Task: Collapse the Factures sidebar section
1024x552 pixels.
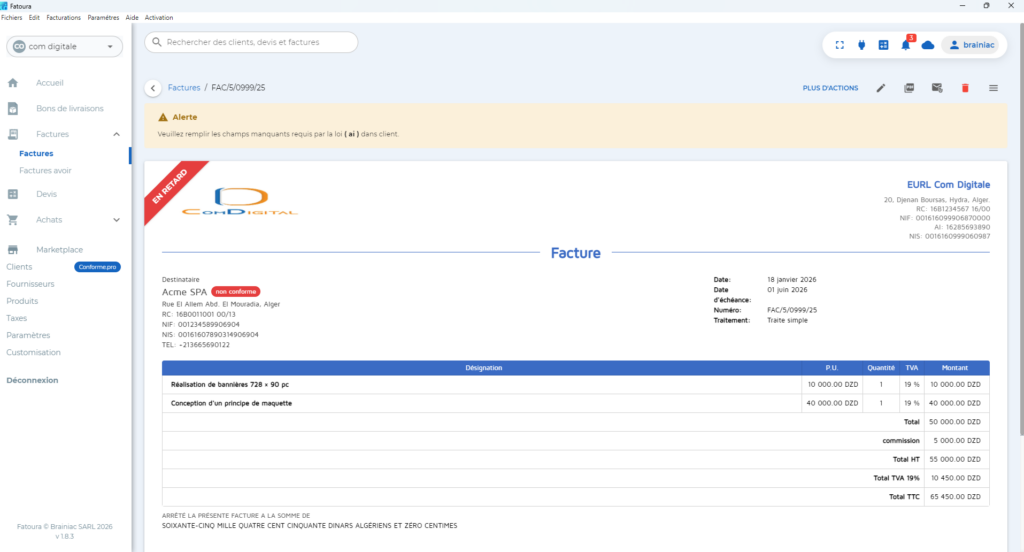Action: click(116, 134)
